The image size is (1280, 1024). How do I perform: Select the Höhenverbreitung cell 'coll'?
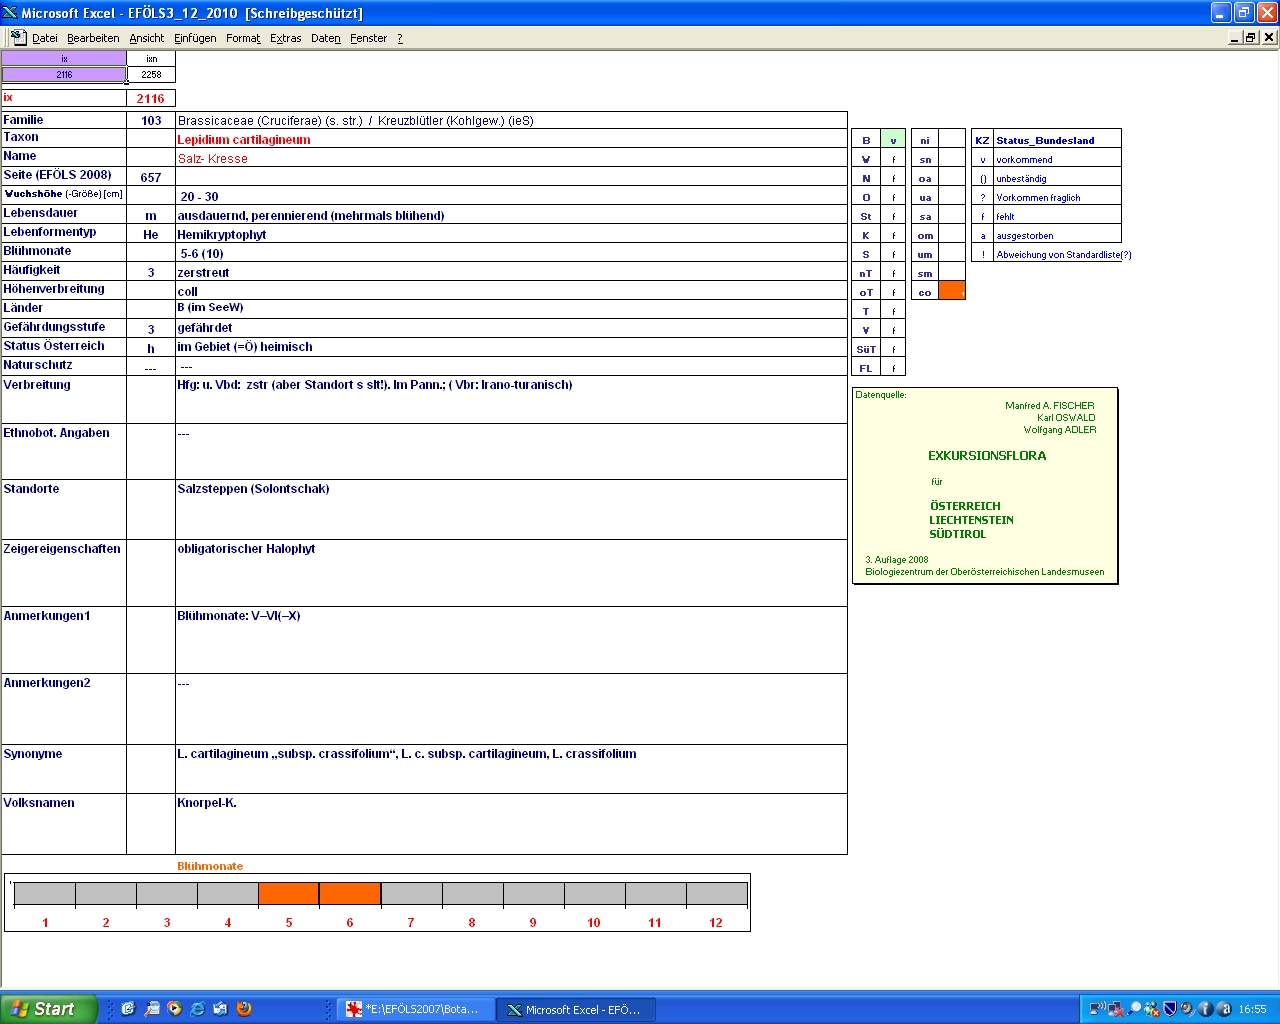(511, 291)
